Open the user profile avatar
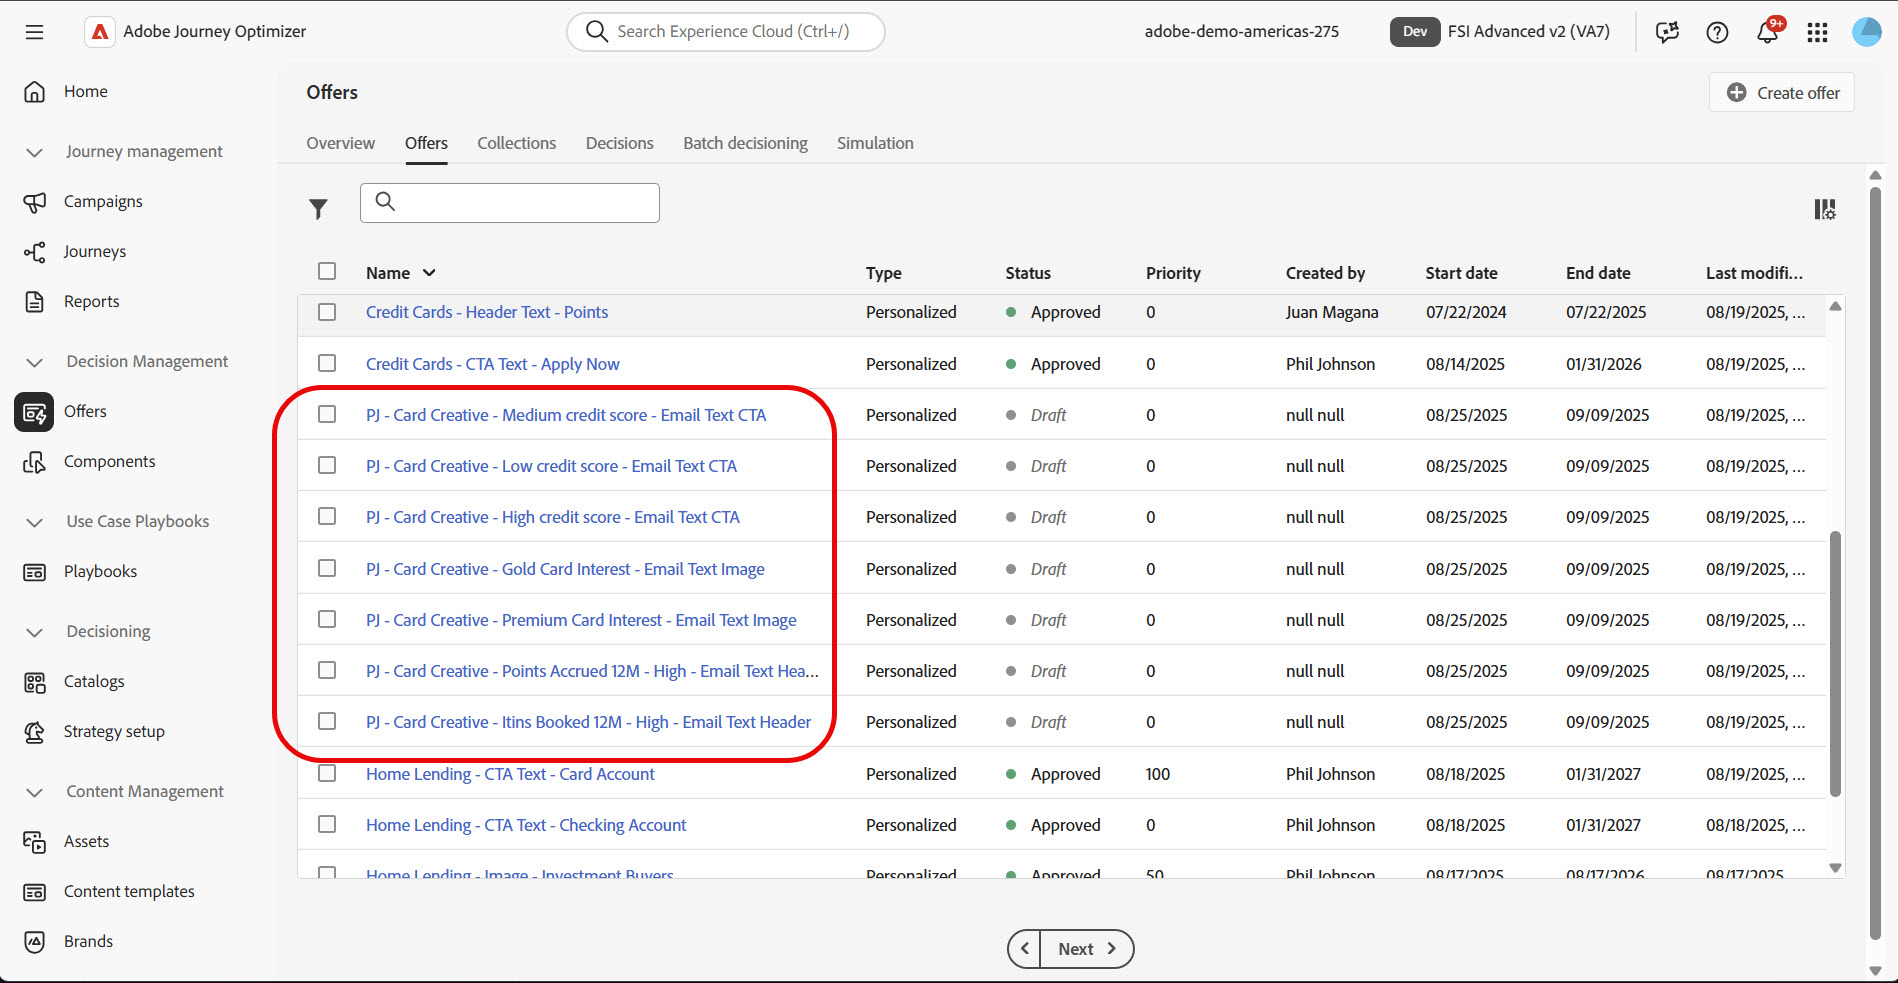 pyautogui.click(x=1866, y=32)
